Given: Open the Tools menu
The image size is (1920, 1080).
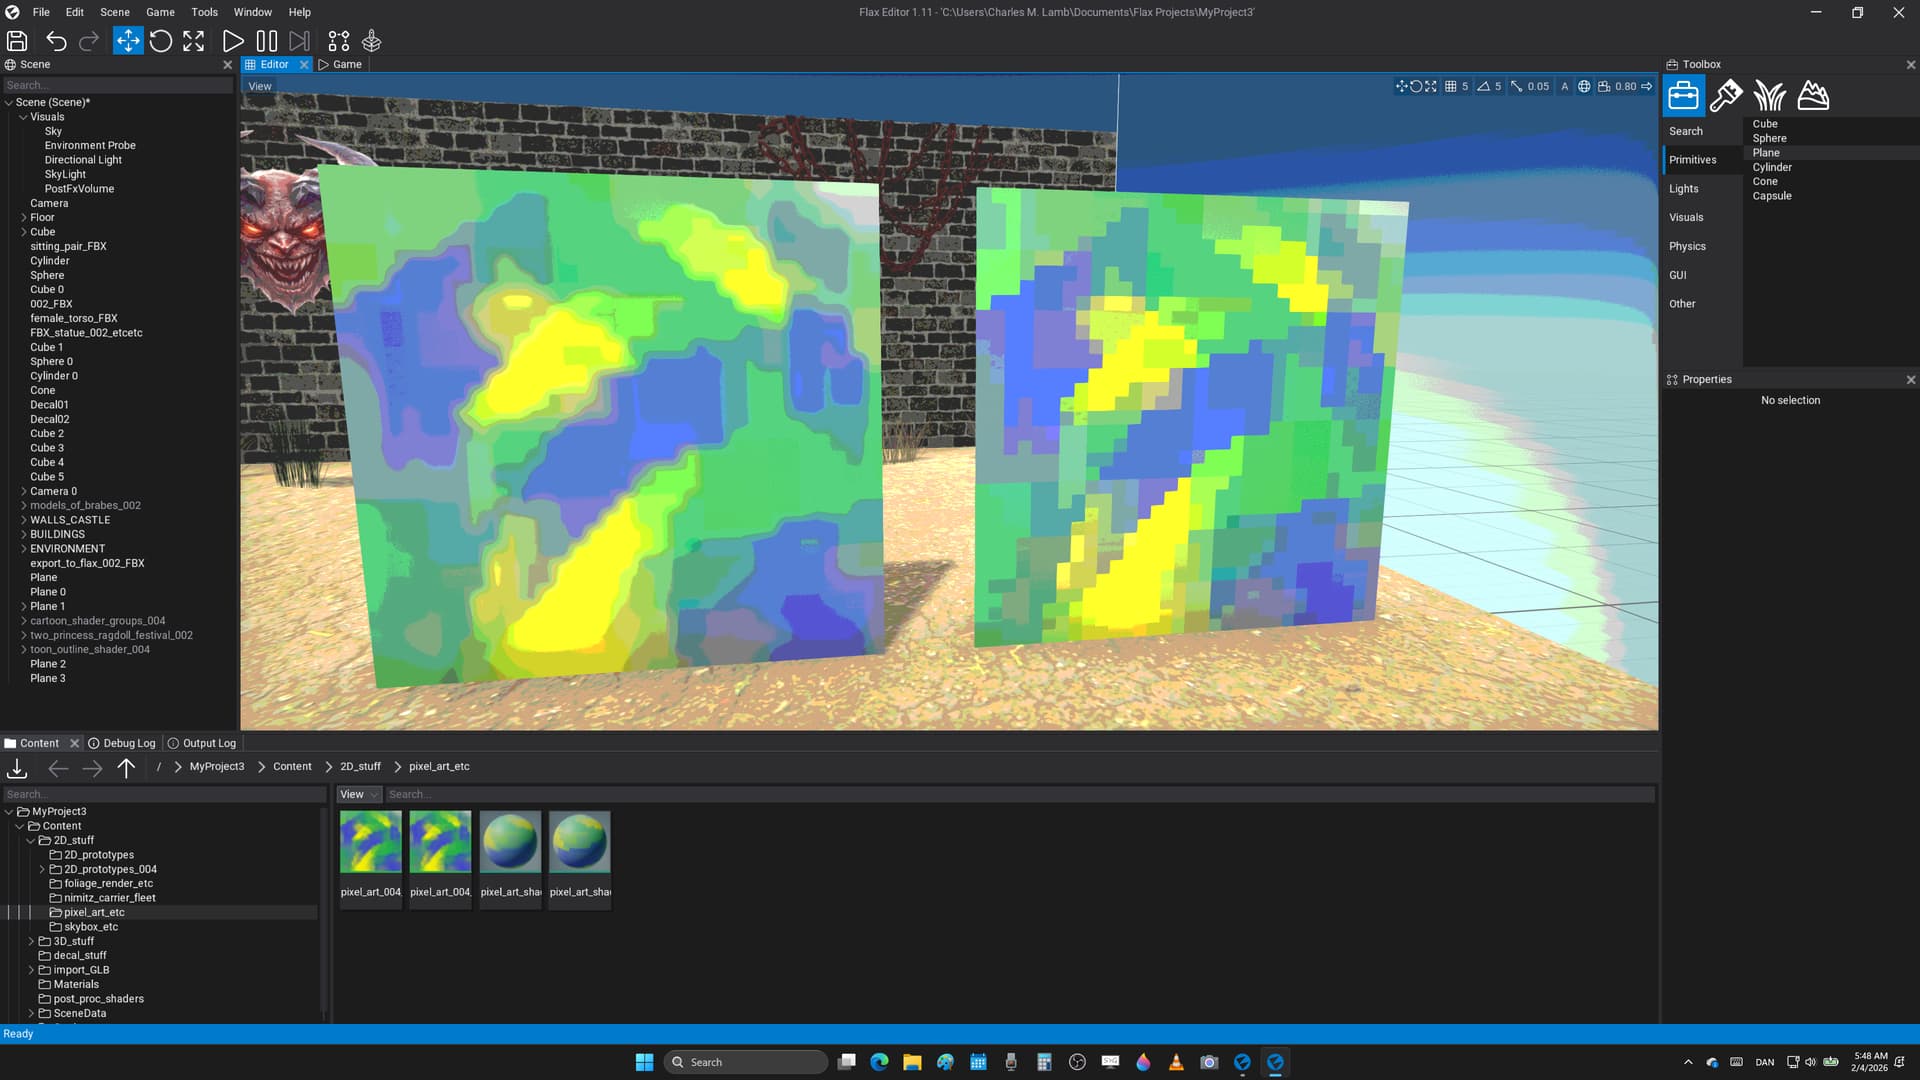Looking at the screenshot, I should pos(204,12).
